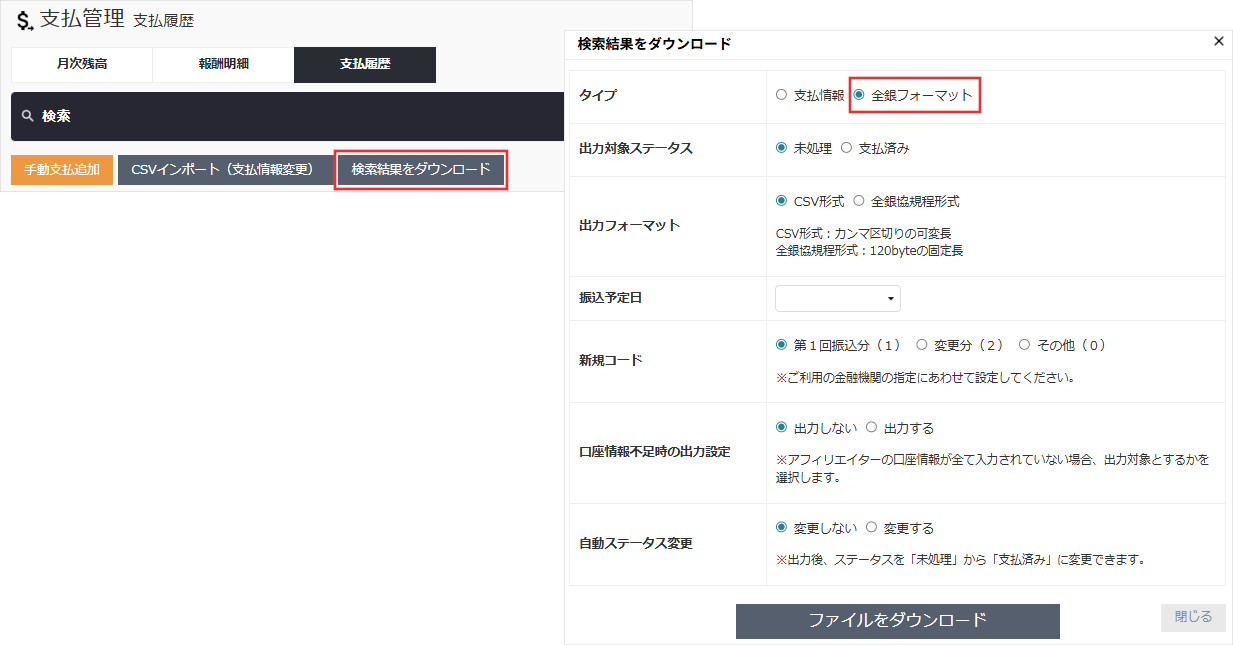Switch to the 報酬明細 tab
Screen dimensions: 1233x645
pyautogui.click(x=222, y=64)
